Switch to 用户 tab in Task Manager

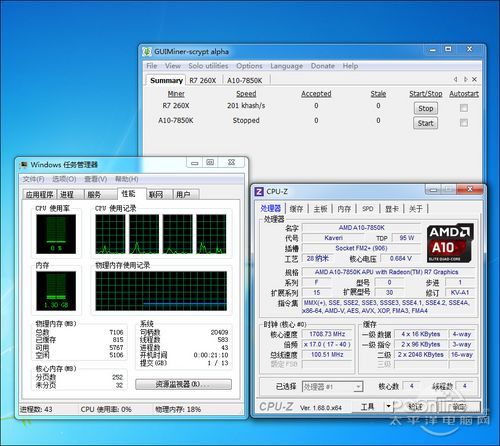click(x=186, y=194)
